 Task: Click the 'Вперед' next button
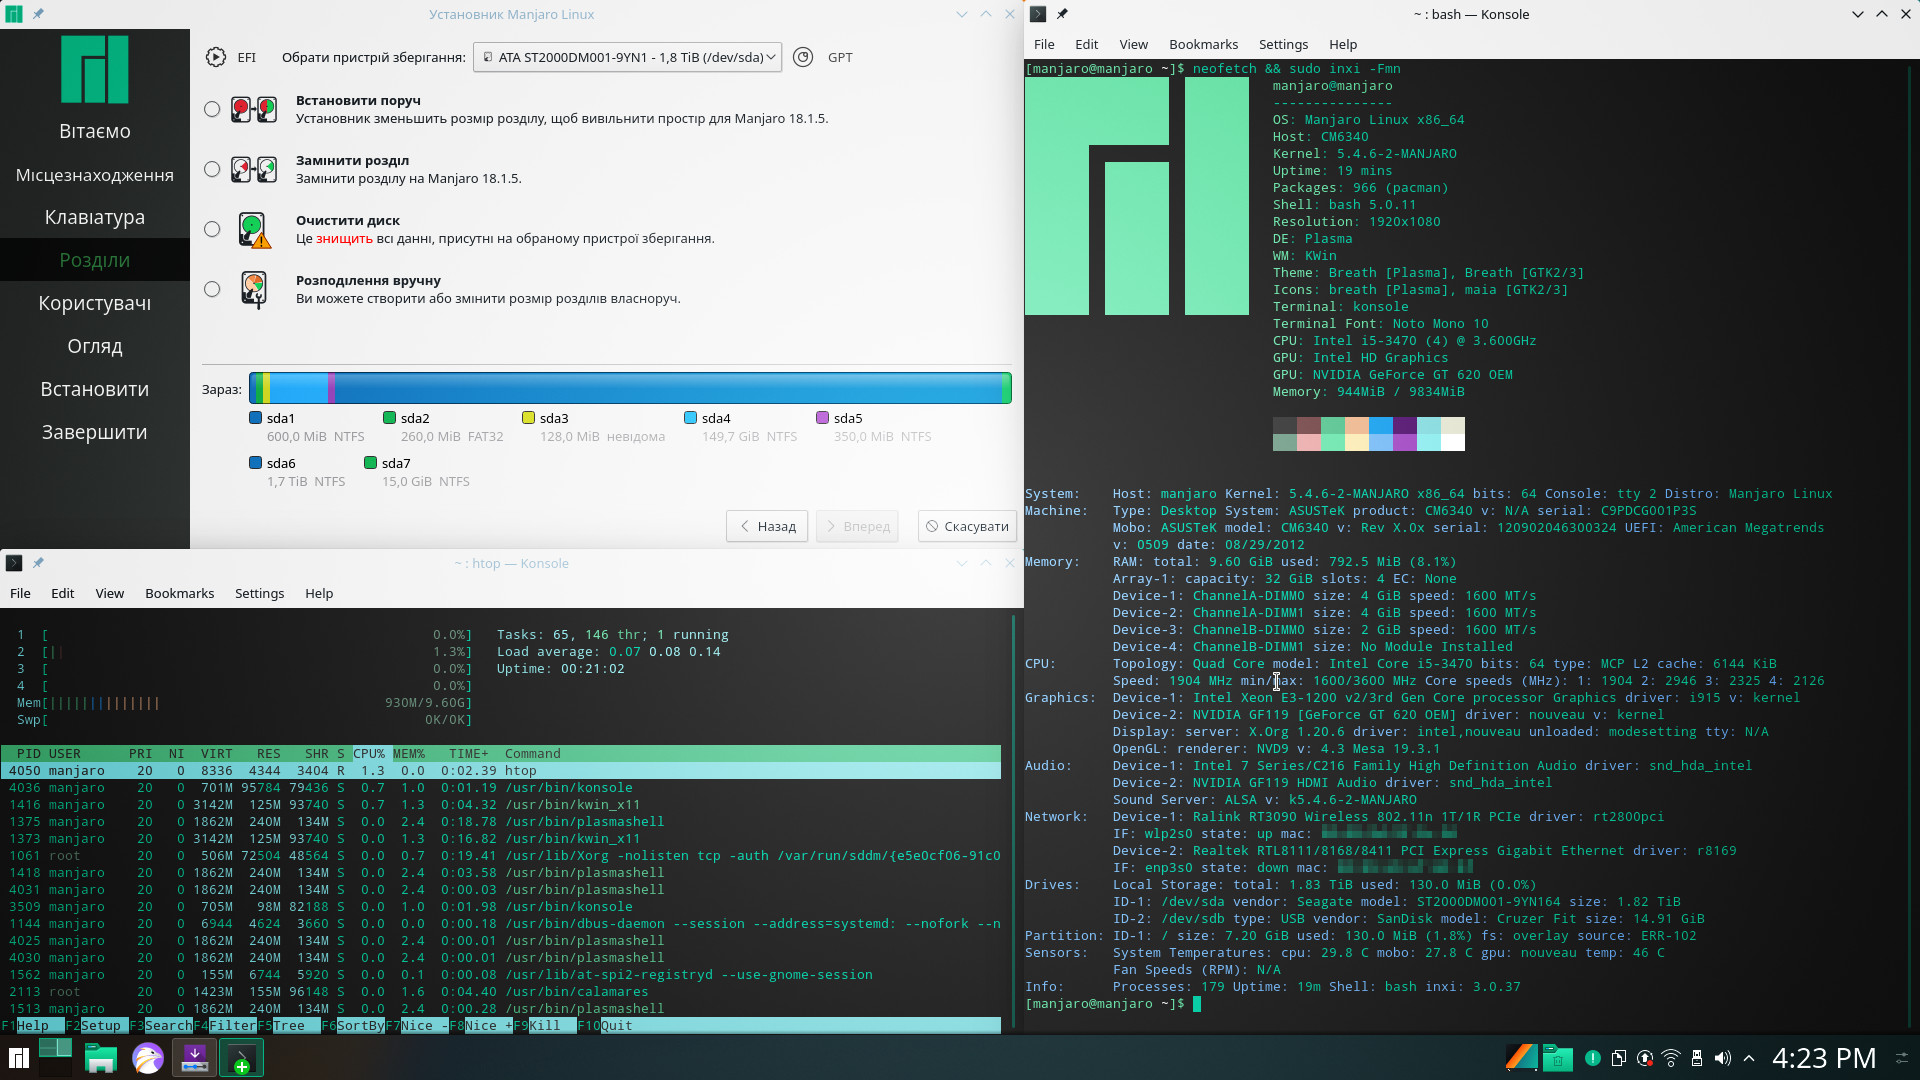857,526
